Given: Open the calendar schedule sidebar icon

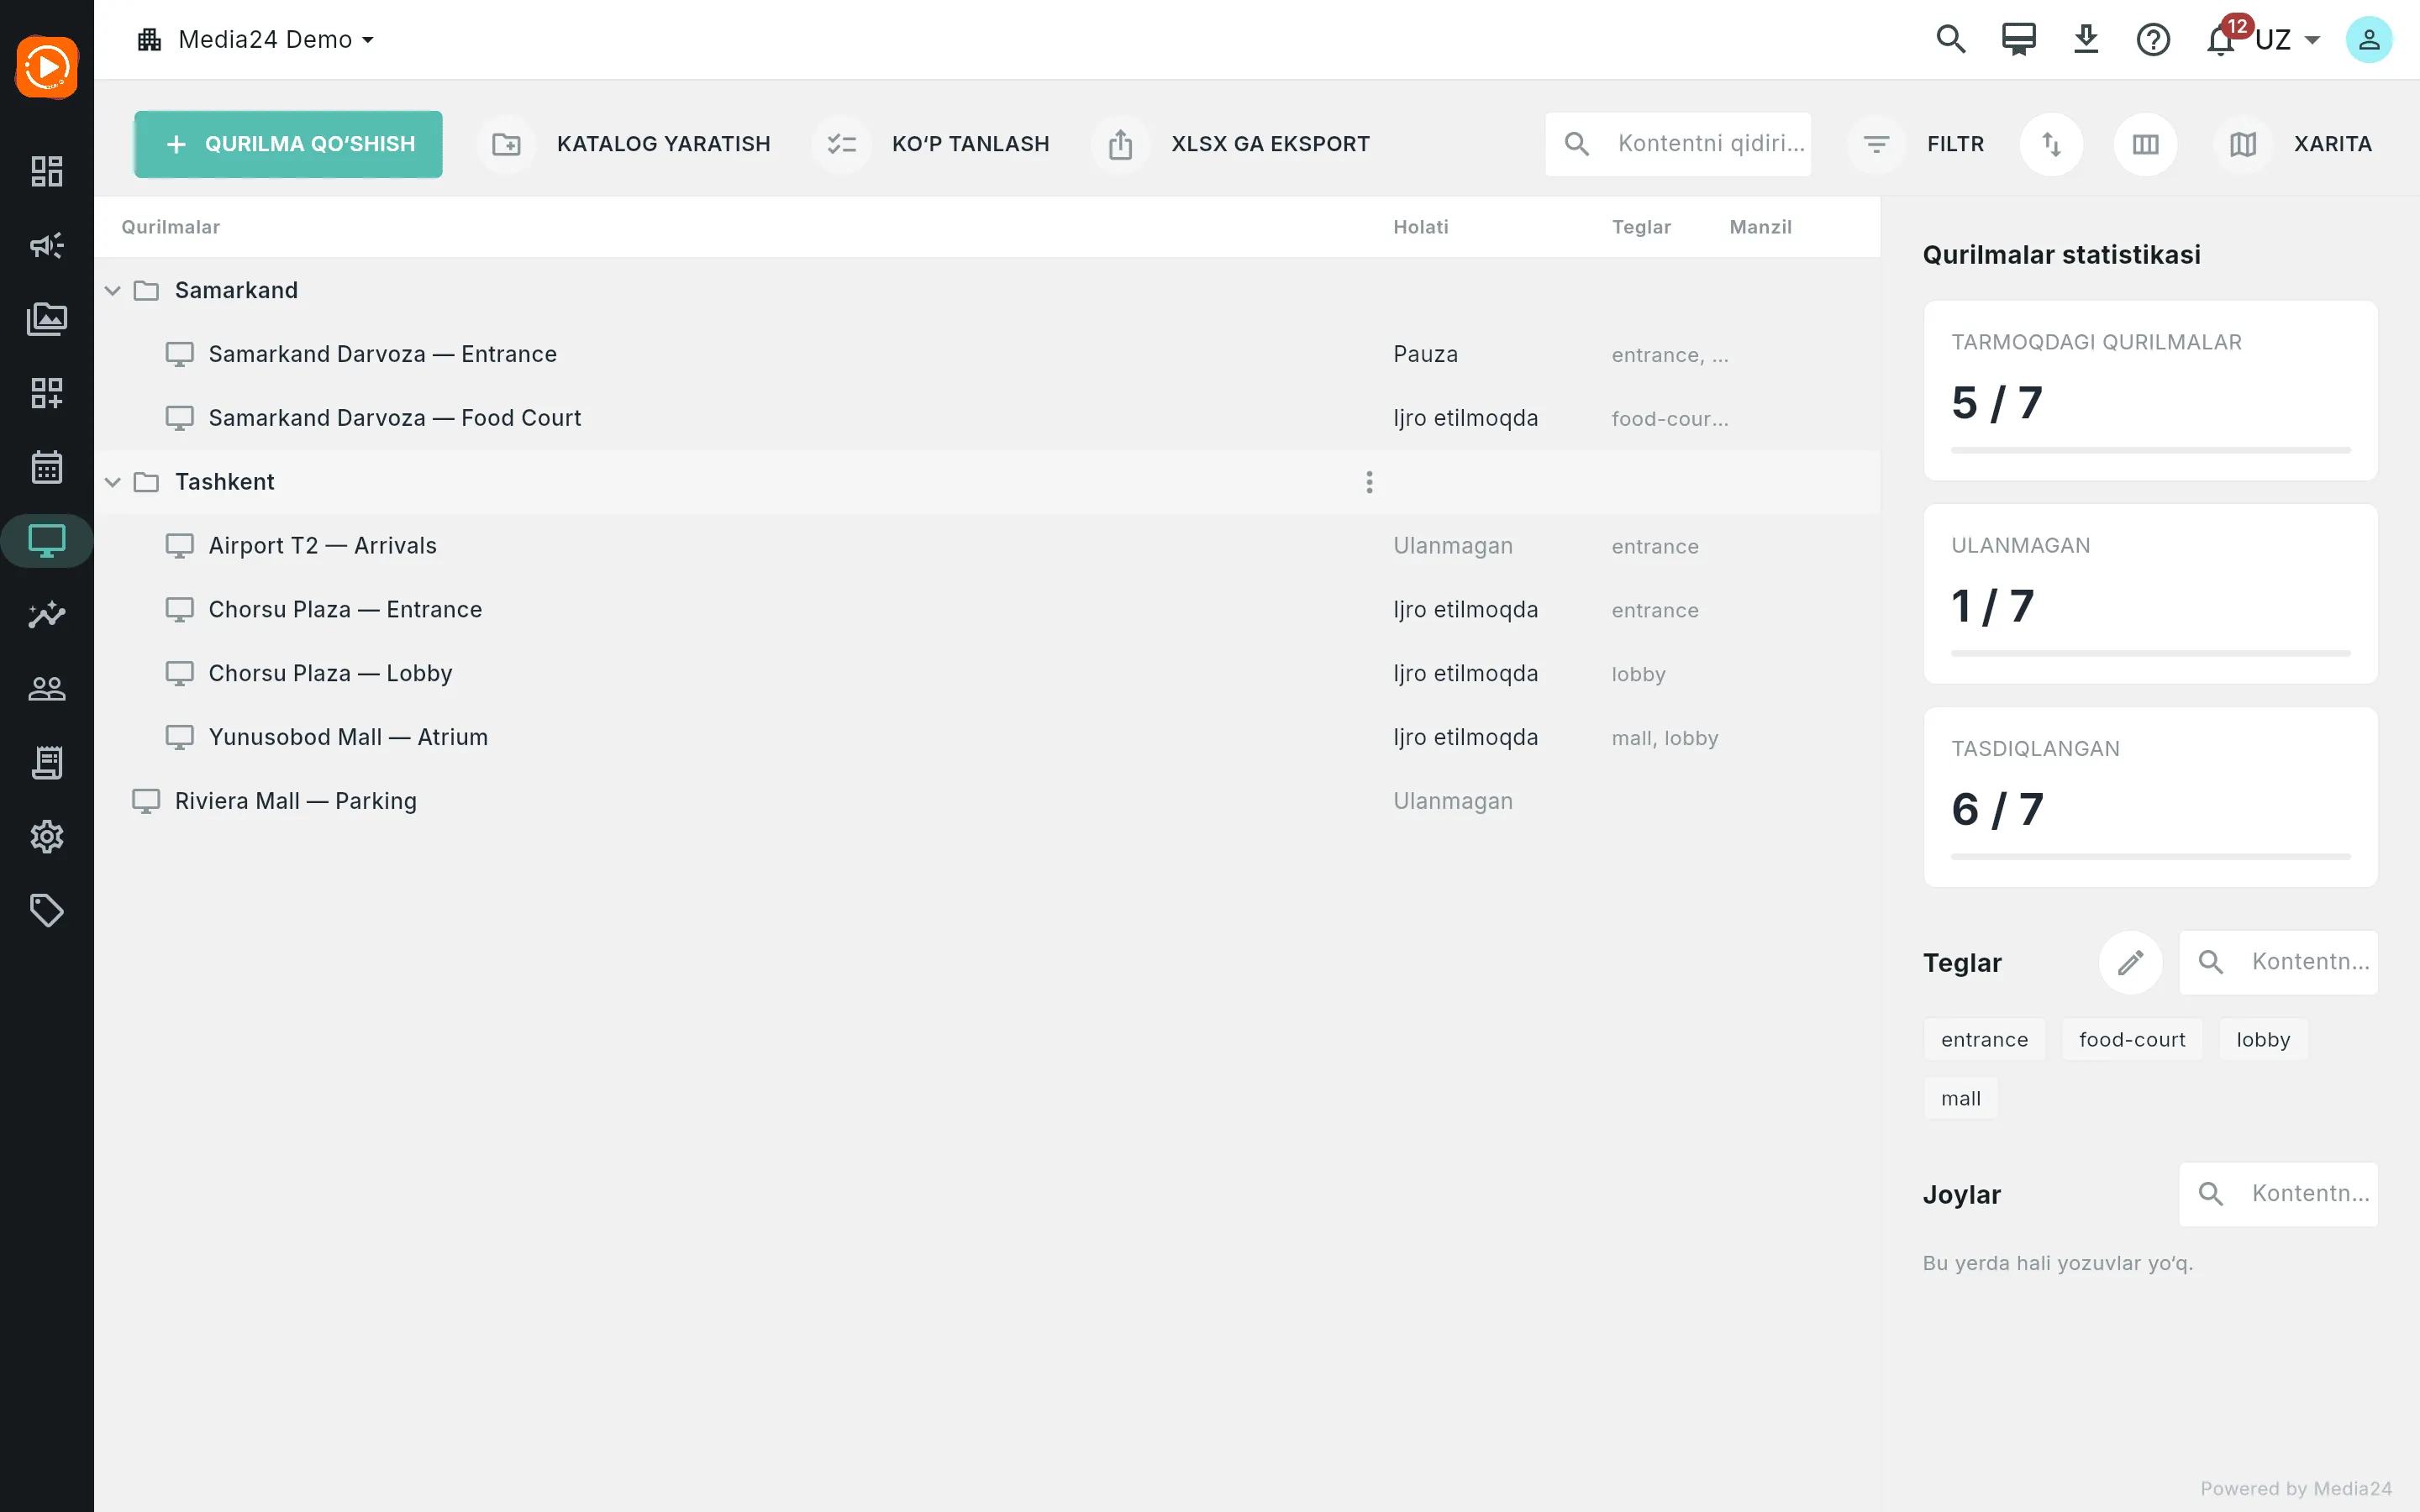Looking at the screenshot, I should pos(47,467).
